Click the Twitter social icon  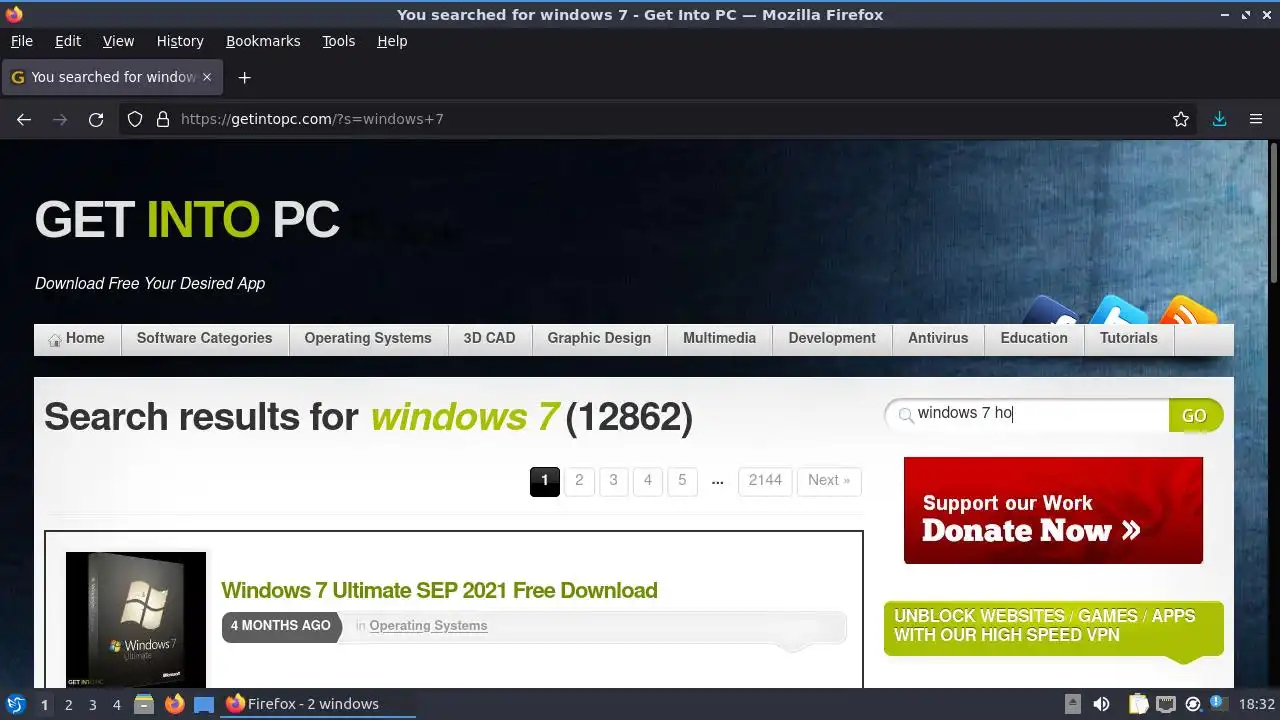[x=1117, y=311]
